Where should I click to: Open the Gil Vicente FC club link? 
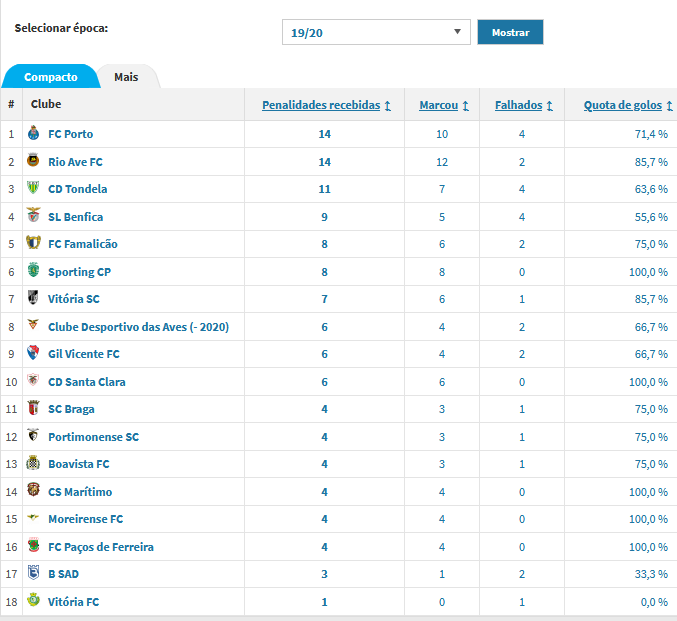(84, 354)
